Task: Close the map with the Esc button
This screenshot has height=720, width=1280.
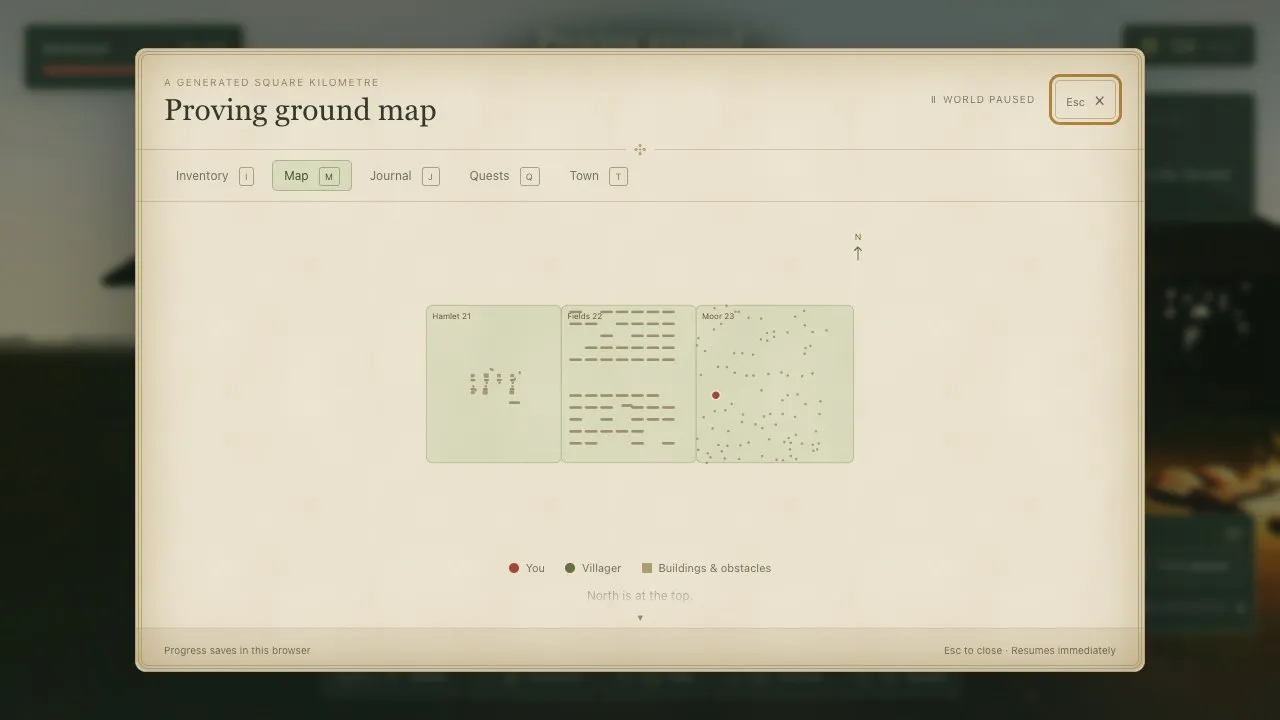Action: pyautogui.click(x=1085, y=100)
